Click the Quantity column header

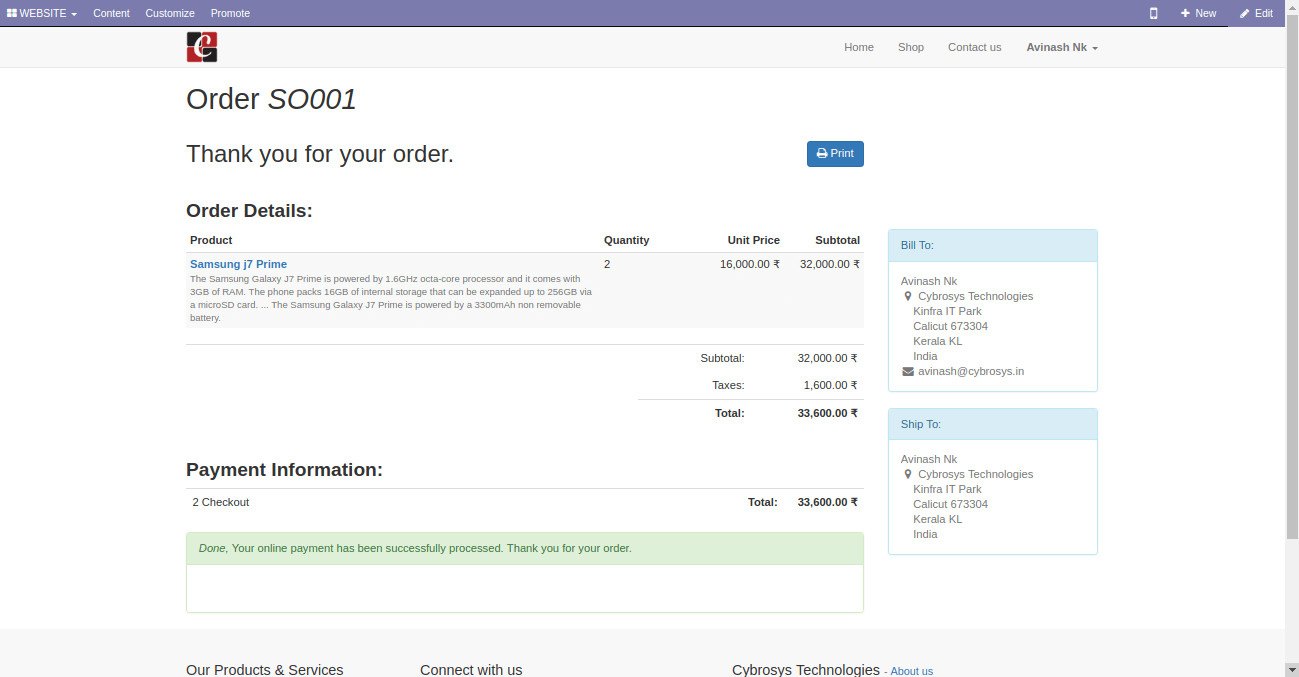coord(627,240)
